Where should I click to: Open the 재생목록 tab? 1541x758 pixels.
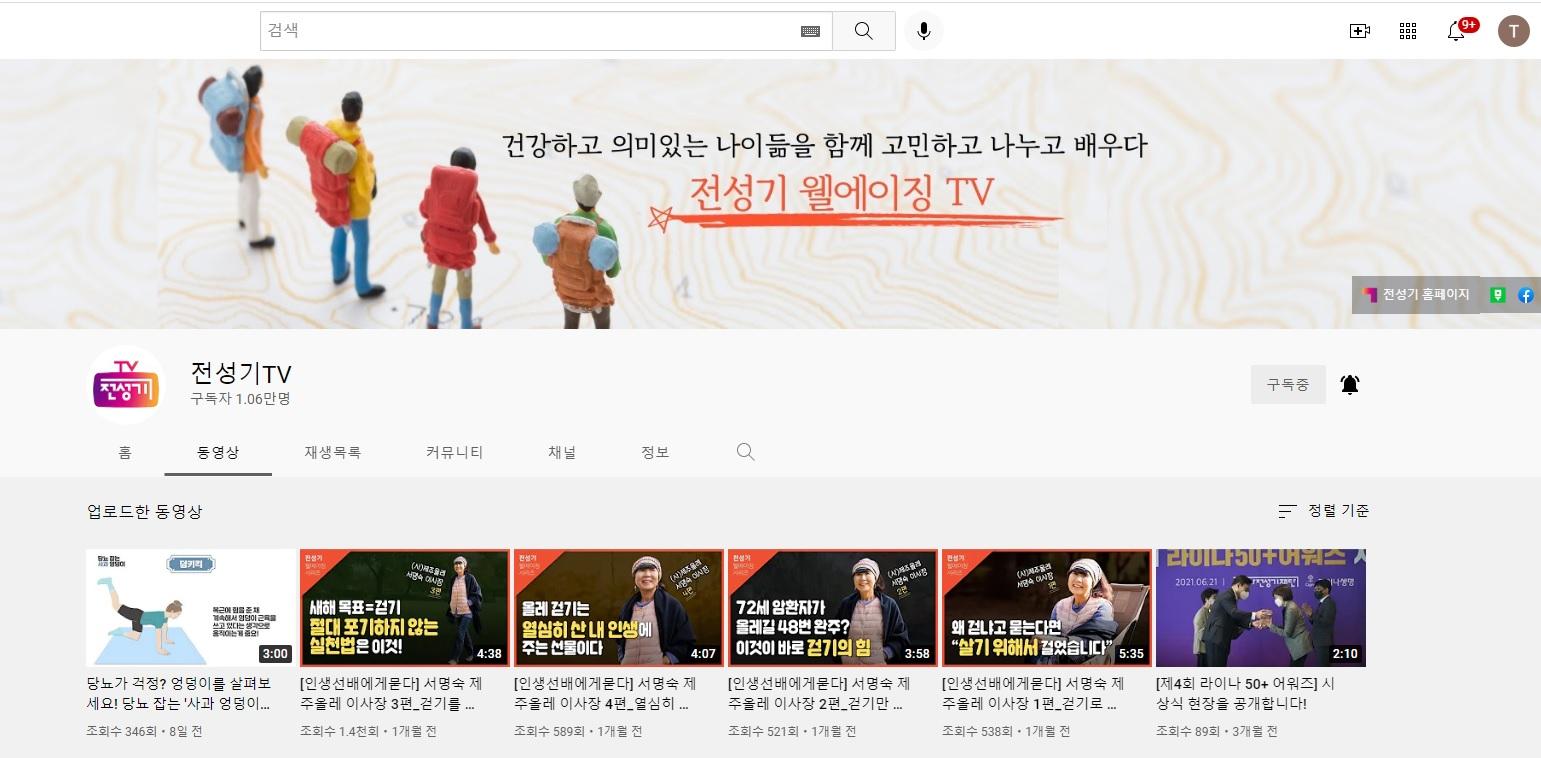(x=333, y=452)
